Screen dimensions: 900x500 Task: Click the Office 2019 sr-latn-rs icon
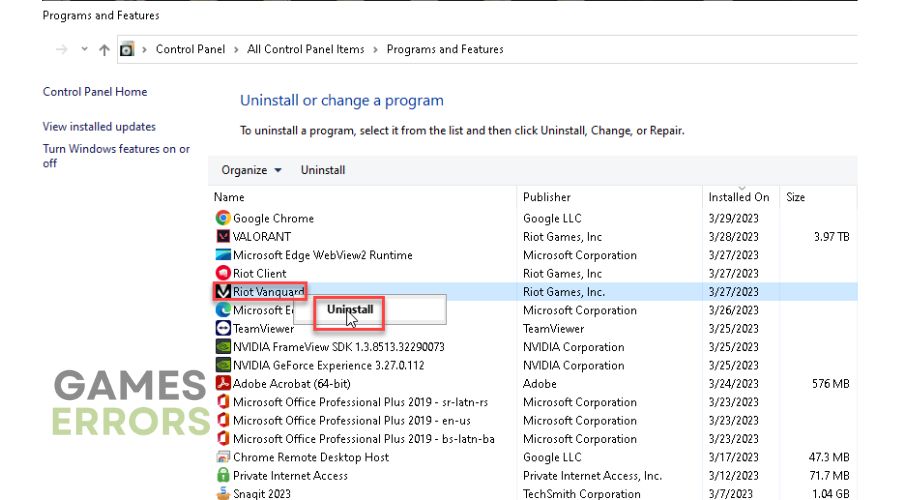pyautogui.click(x=223, y=402)
